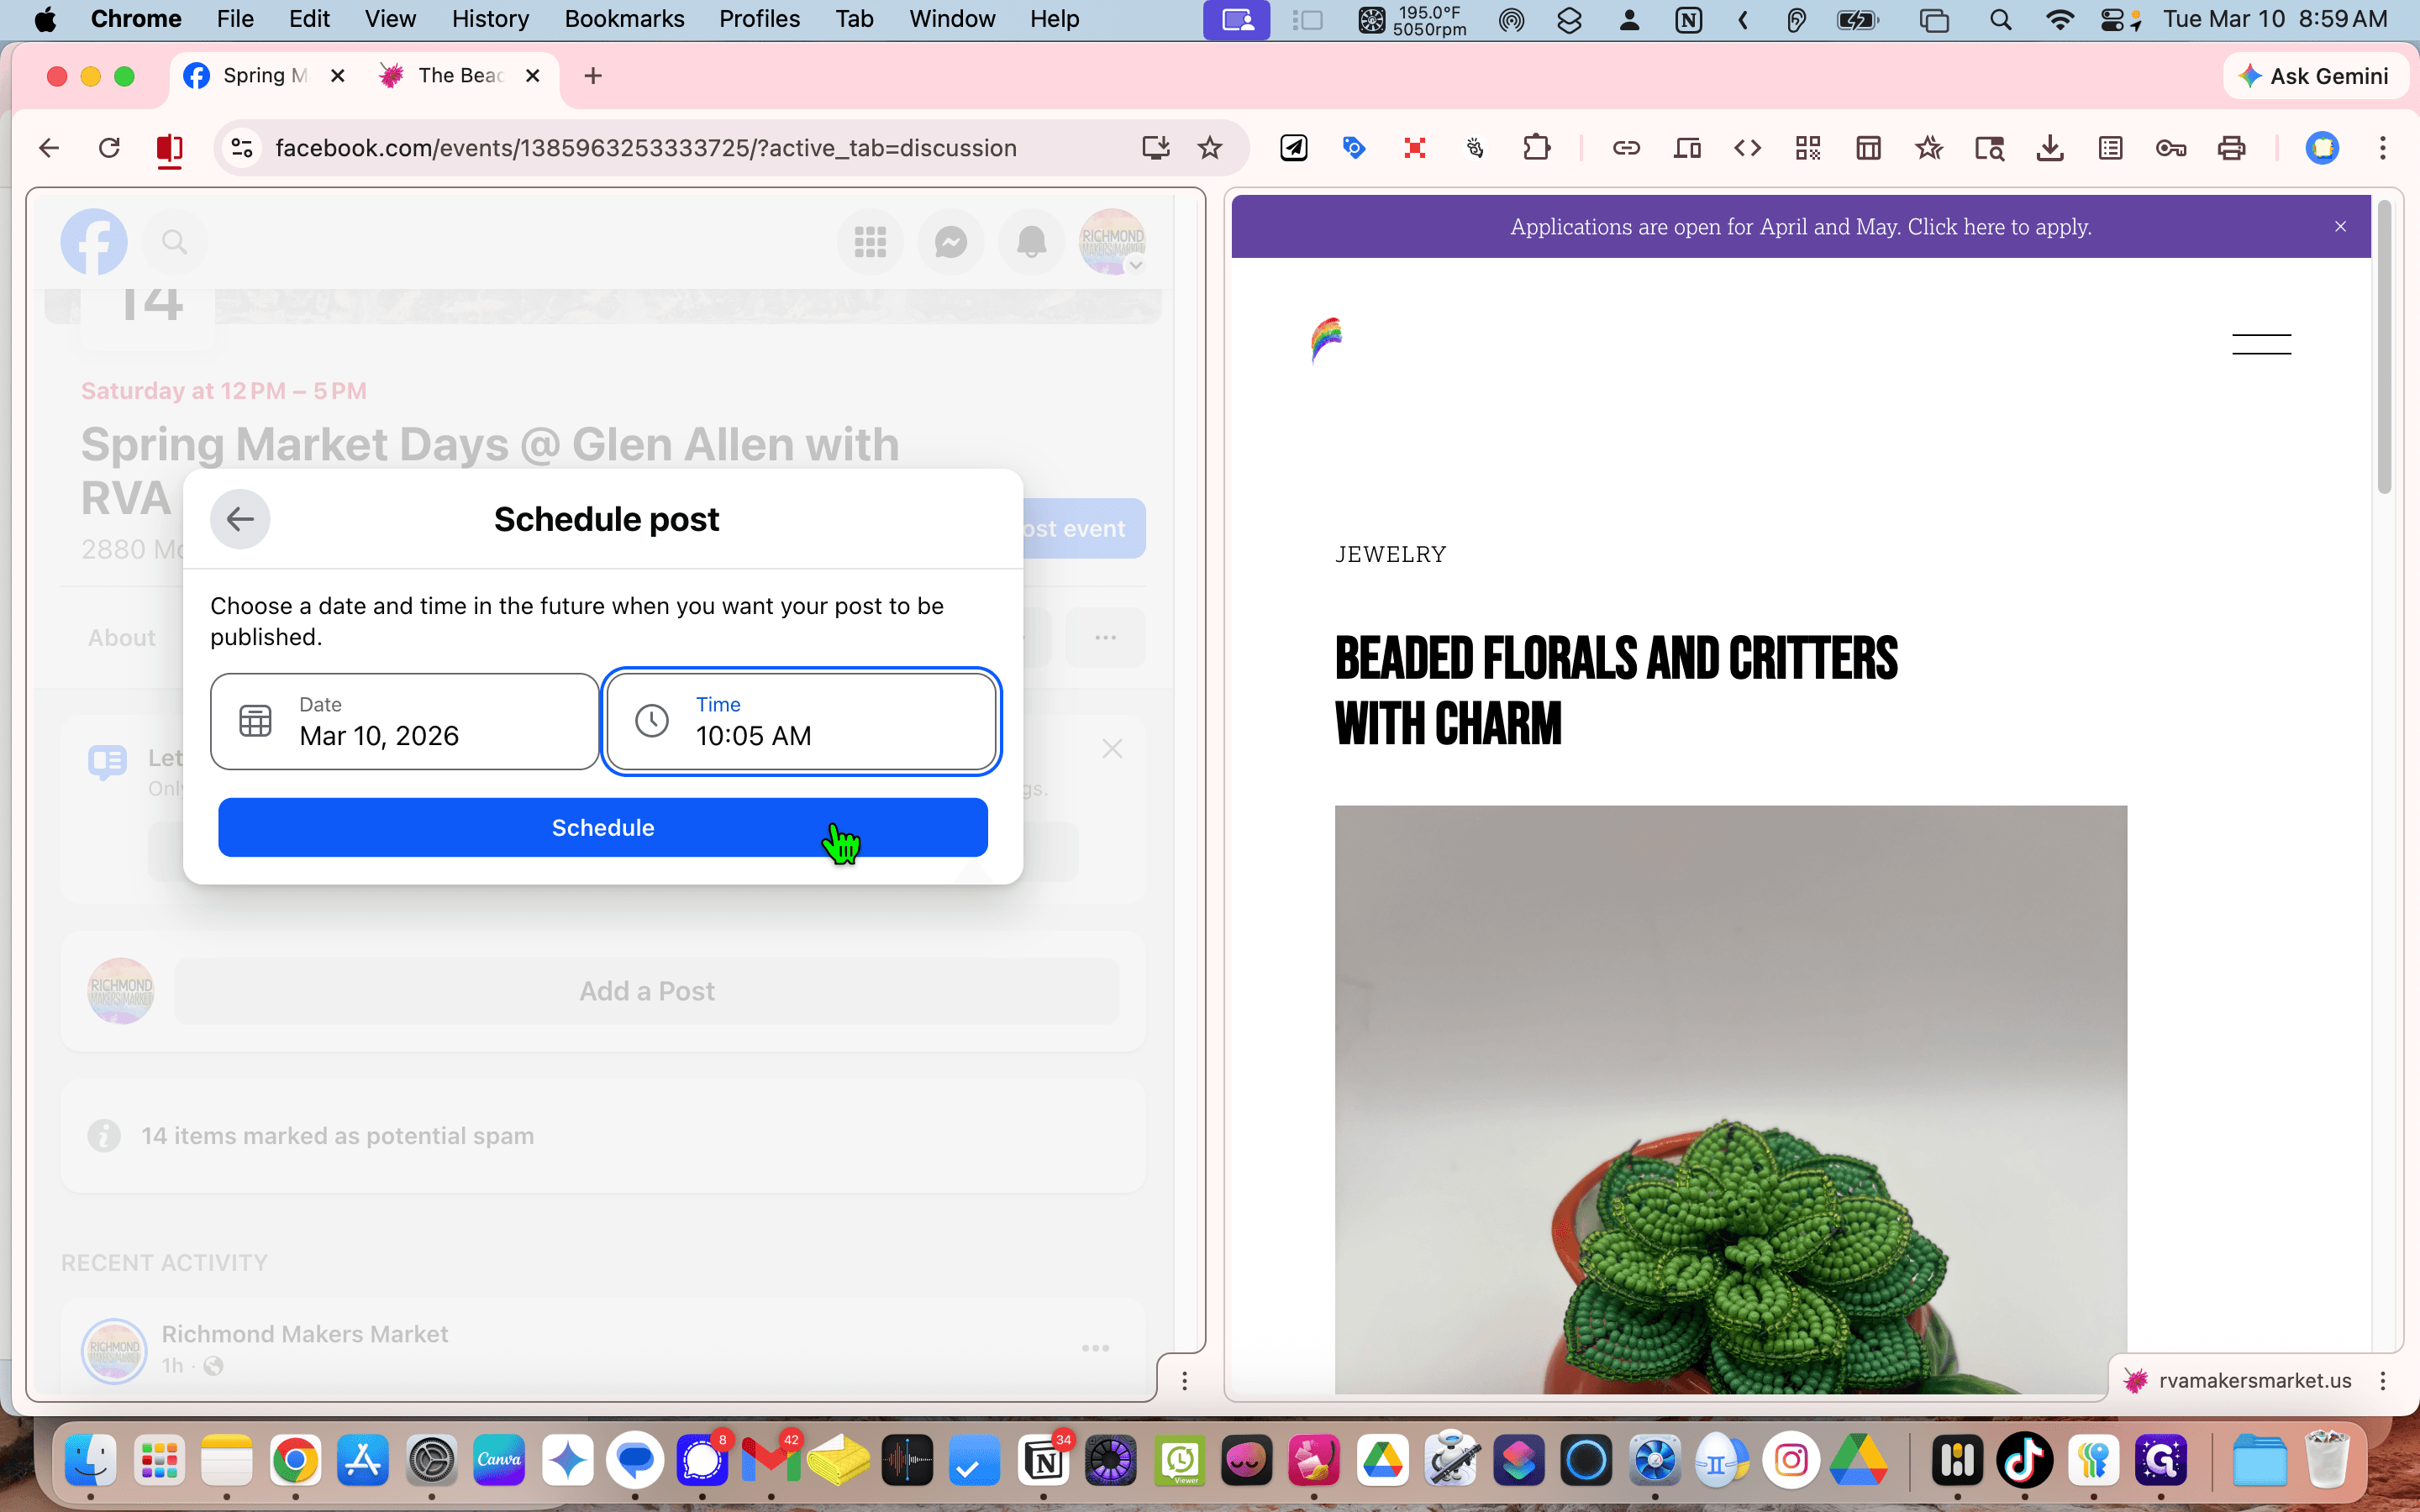Click the Add a Post field
The width and height of the screenshot is (2420, 1512).
pyautogui.click(x=647, y=991)
